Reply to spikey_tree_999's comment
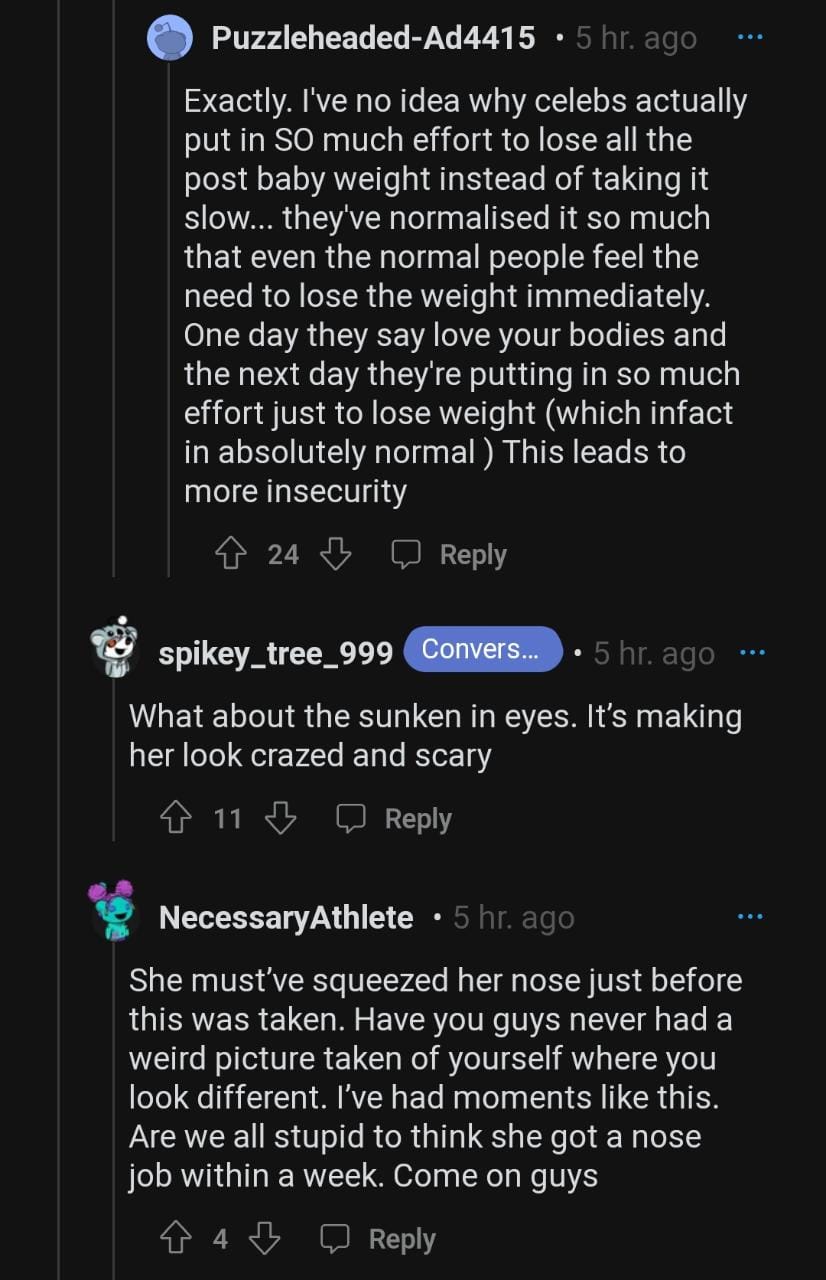 (394, 819)
